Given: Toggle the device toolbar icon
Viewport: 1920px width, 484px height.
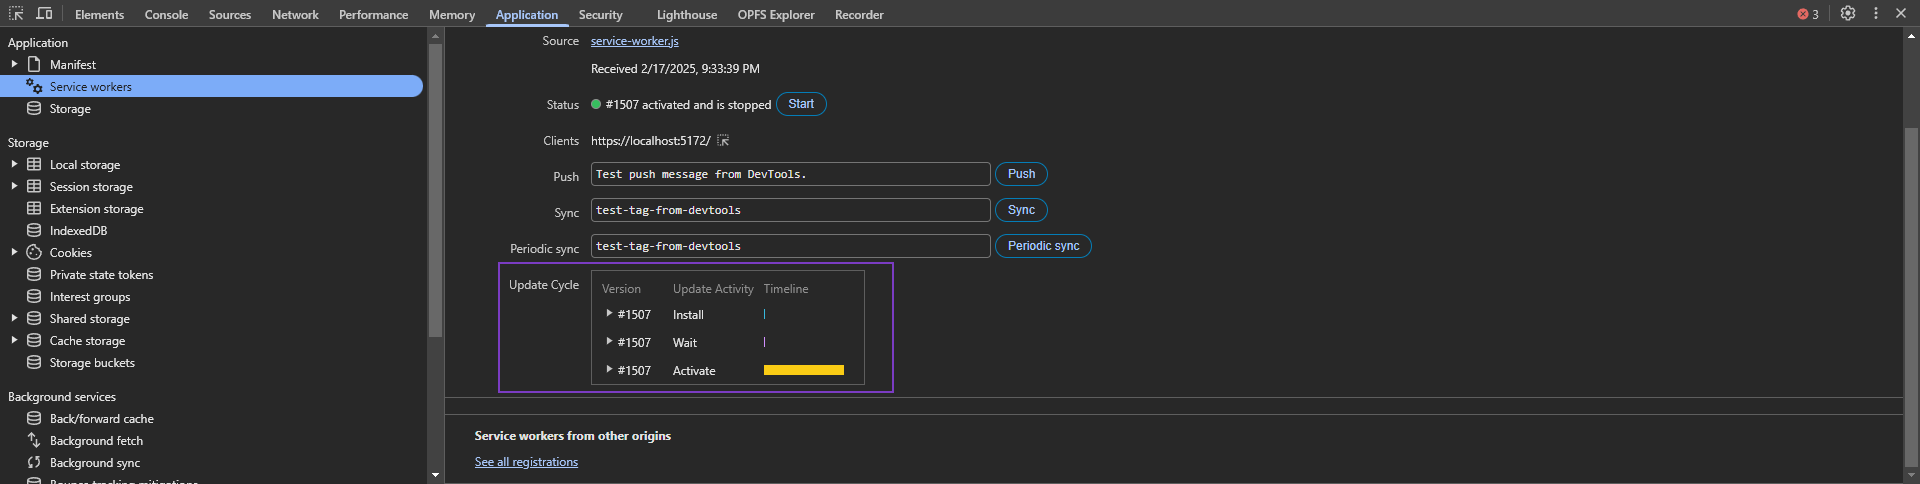Looking at the screenshot, I should [x=44, y=14].
